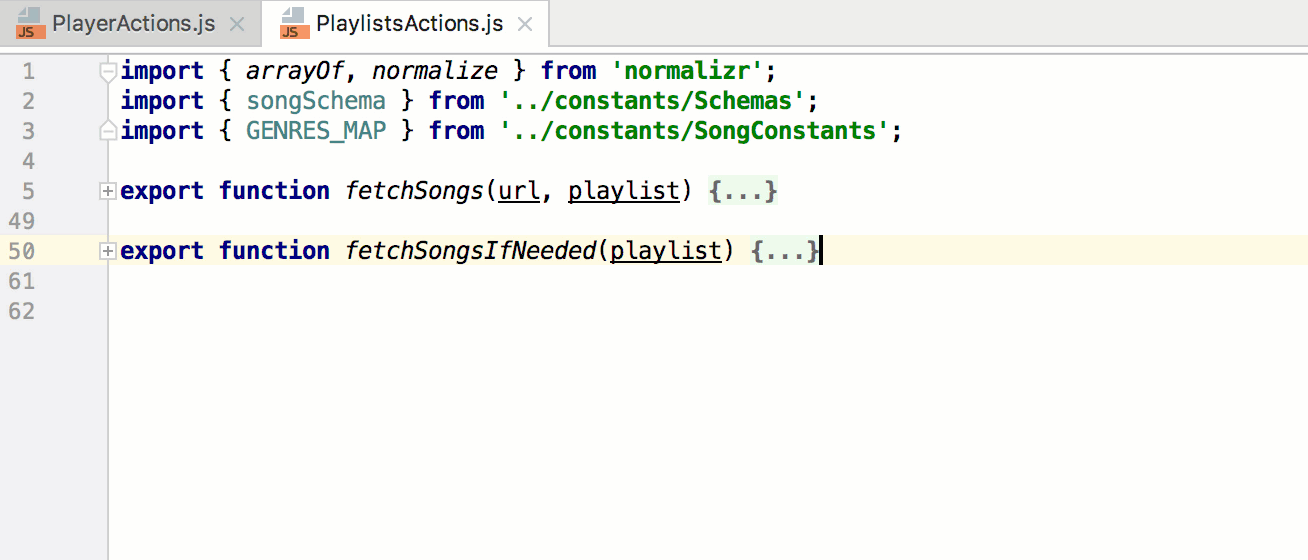Click the folded {...} placeholder after fetchSongs
Screen dimensions: 1308x560
tap(742, 191)
